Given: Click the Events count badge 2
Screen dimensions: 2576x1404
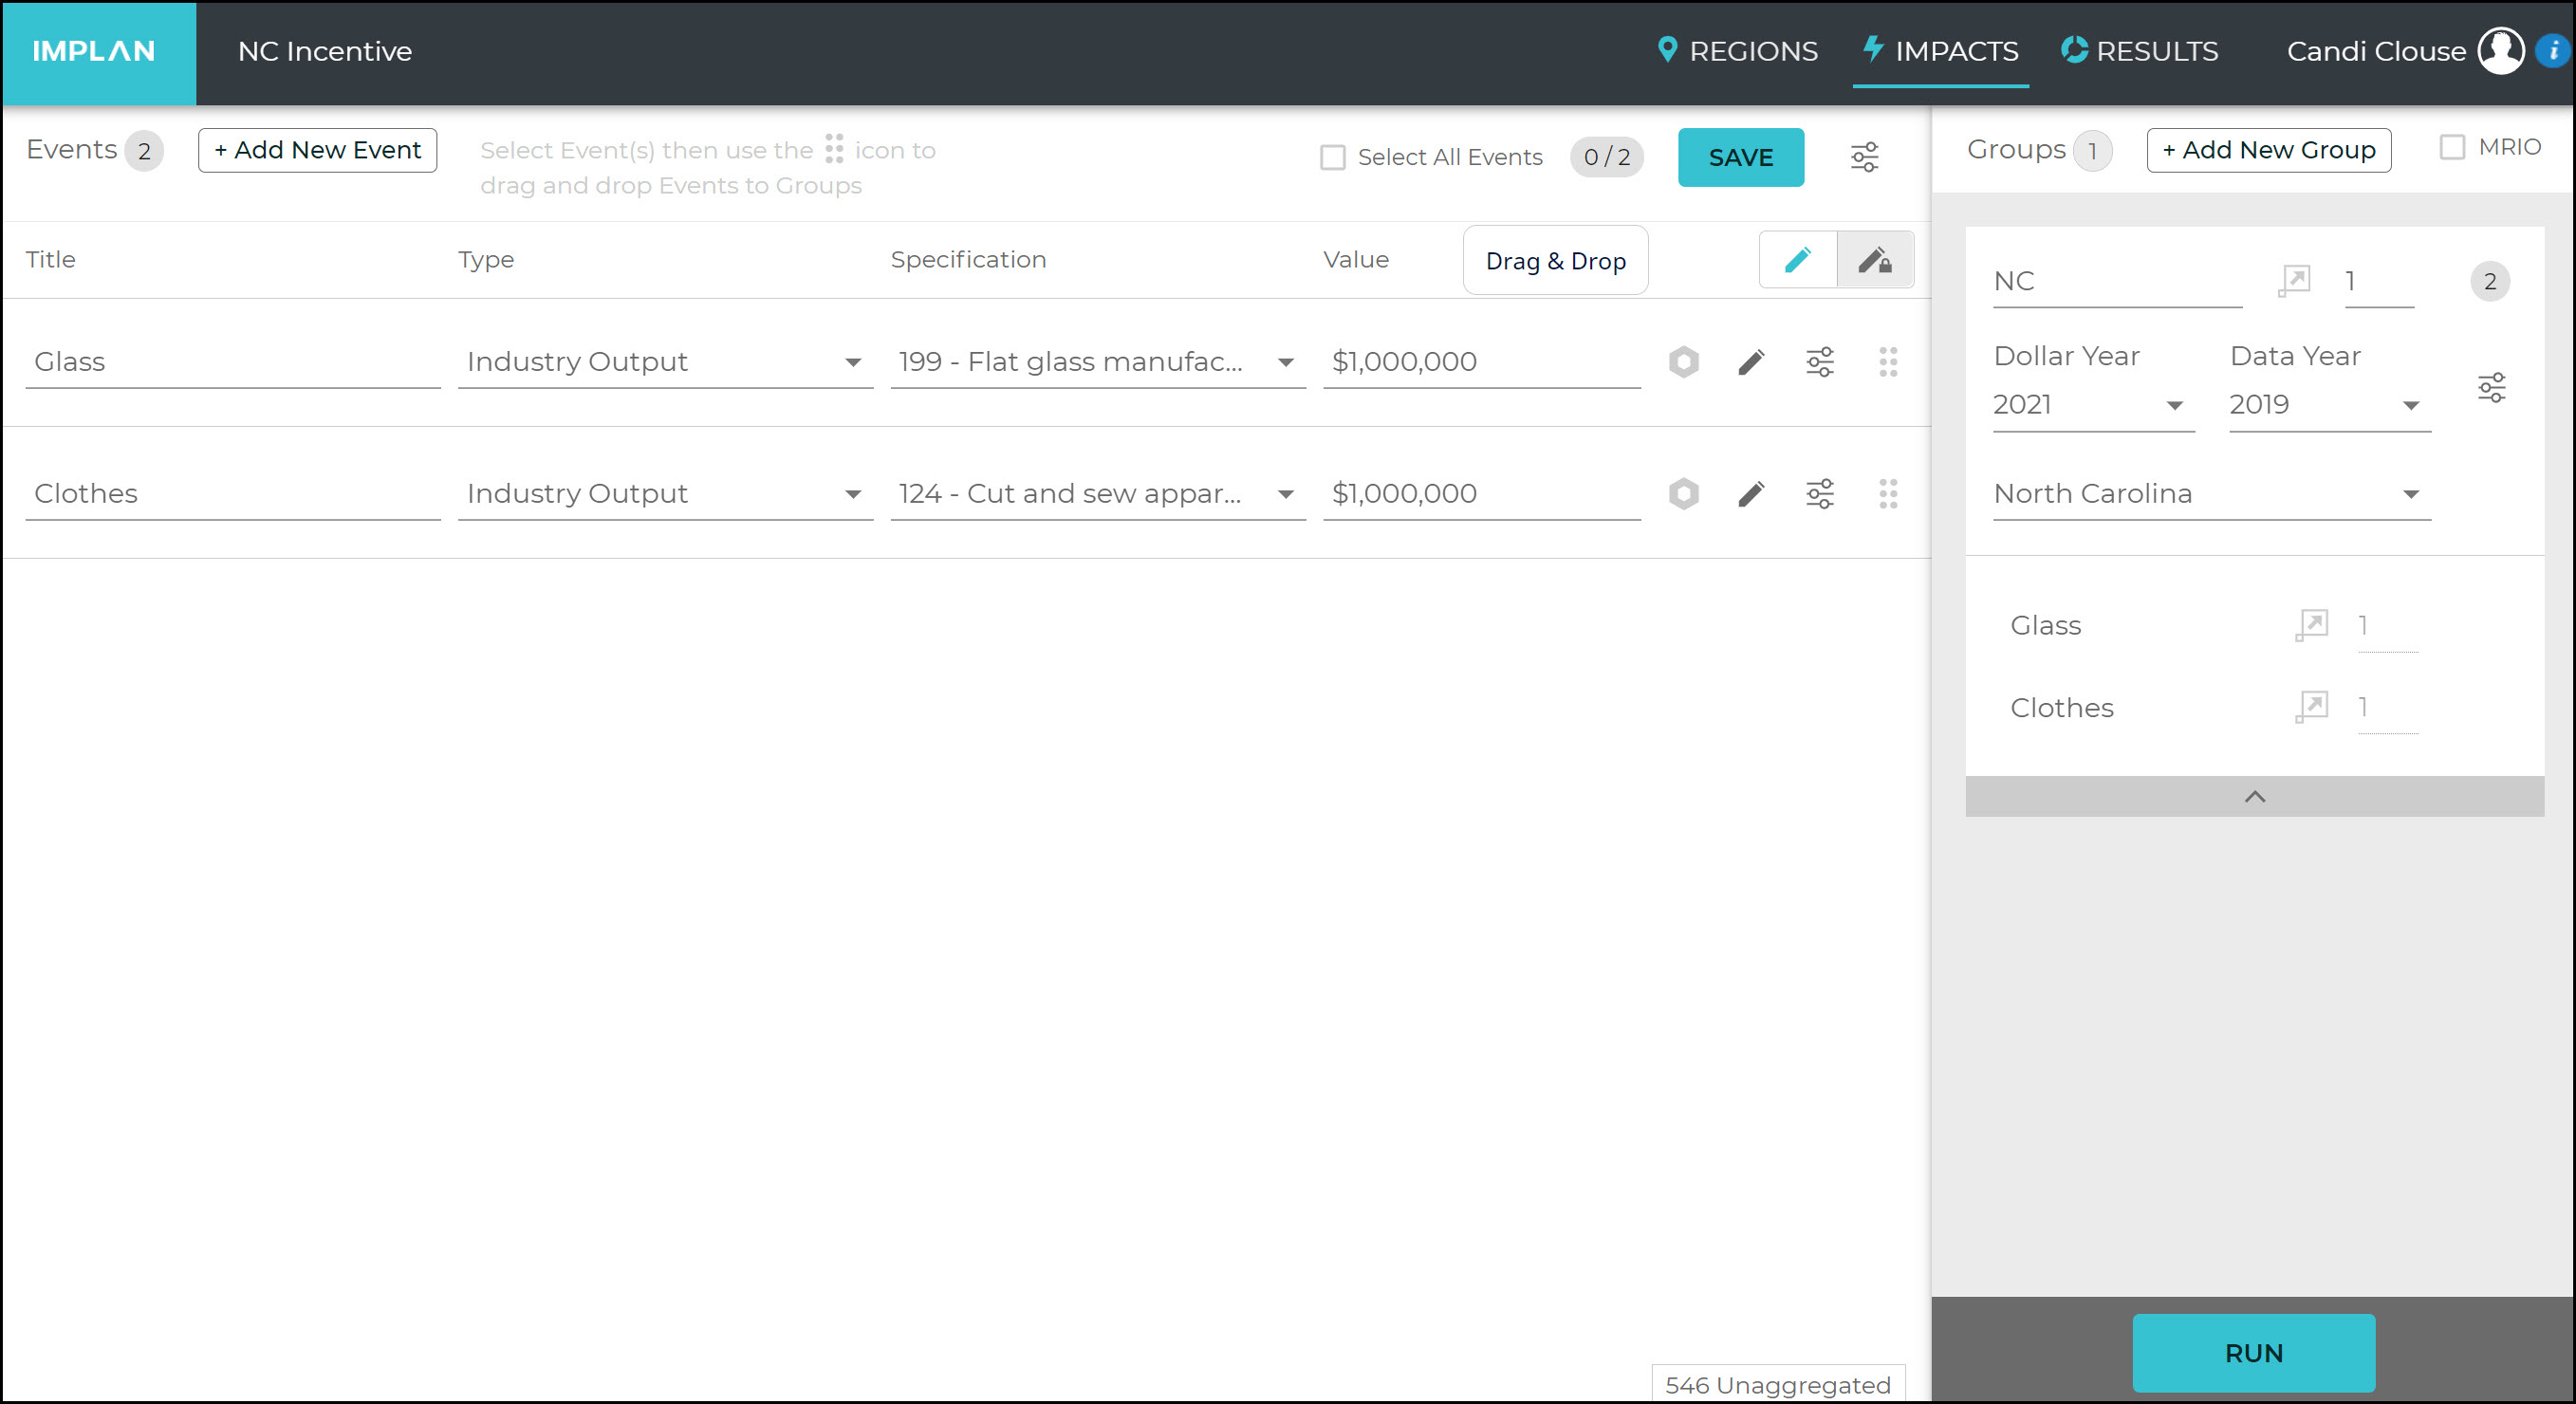Looking at the screenshot, I should coord(144,151).
